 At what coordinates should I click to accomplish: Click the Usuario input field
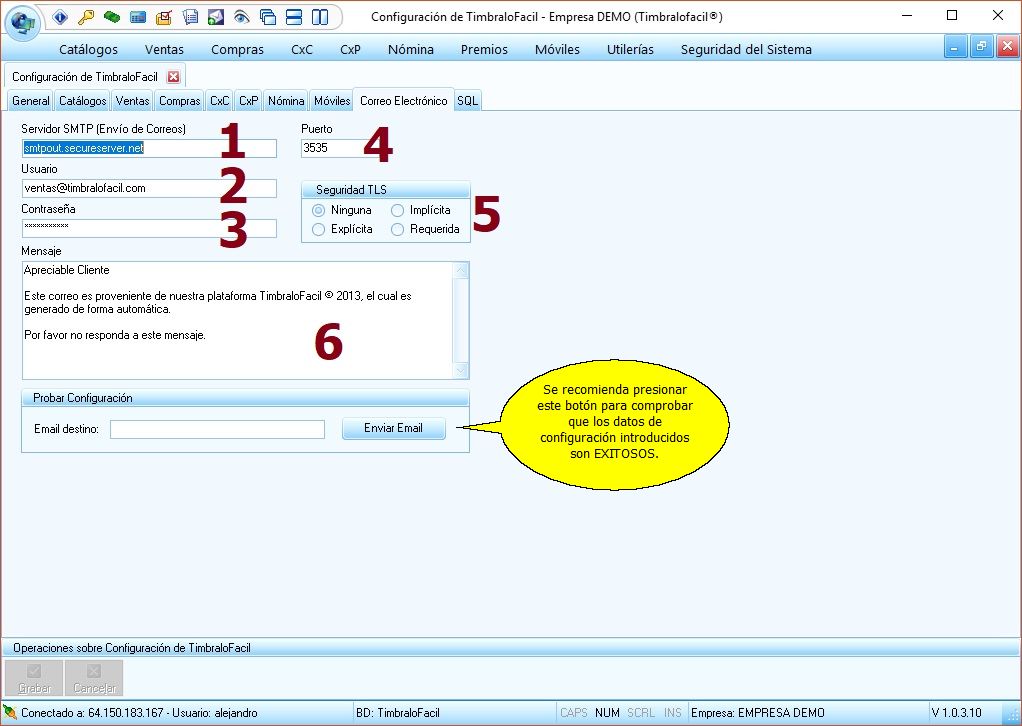(x=149, y=188)
